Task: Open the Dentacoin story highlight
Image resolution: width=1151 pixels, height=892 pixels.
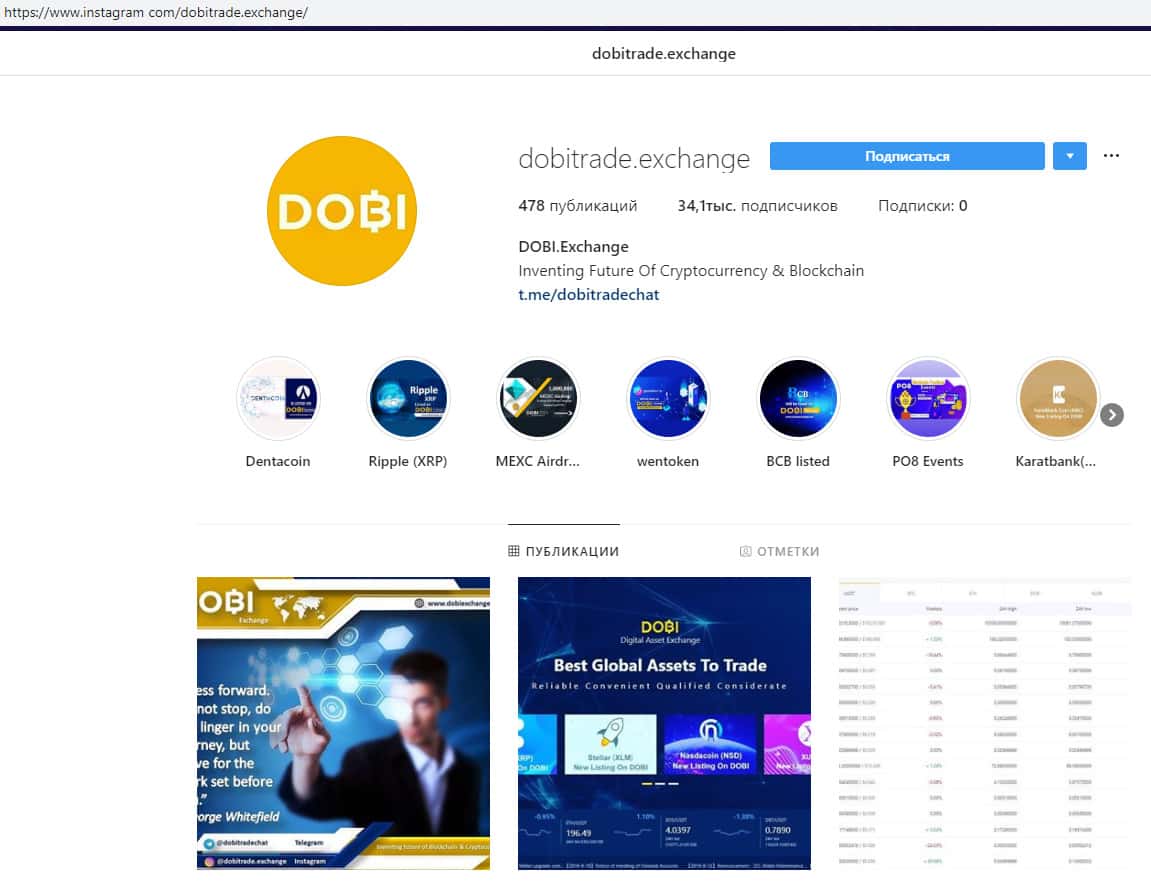Action: pos(278,399)
